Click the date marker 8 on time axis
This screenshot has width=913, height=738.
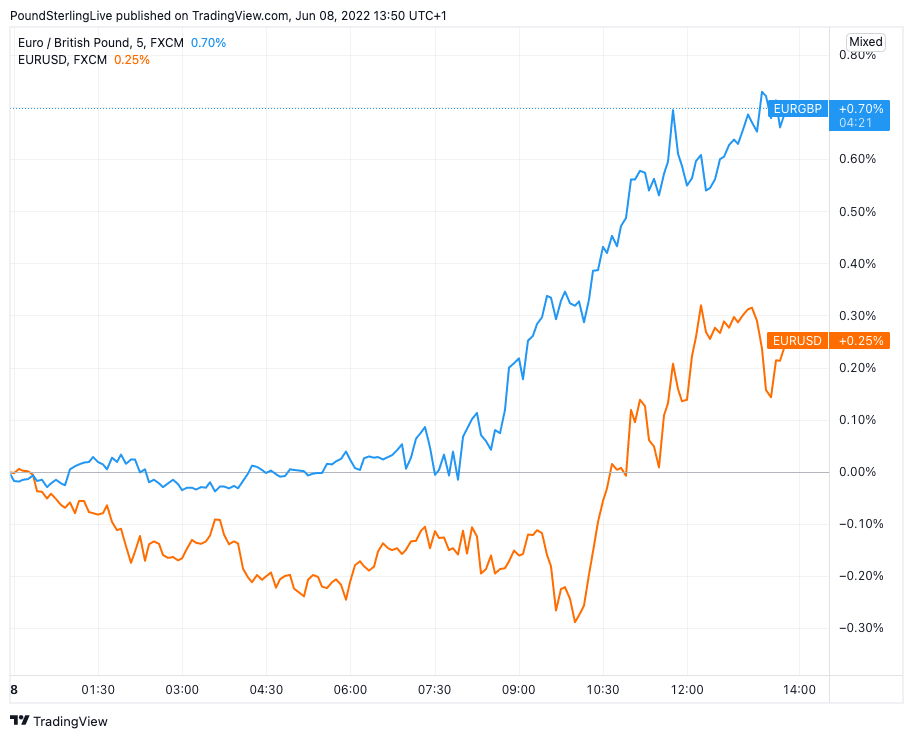coord(14,690)
